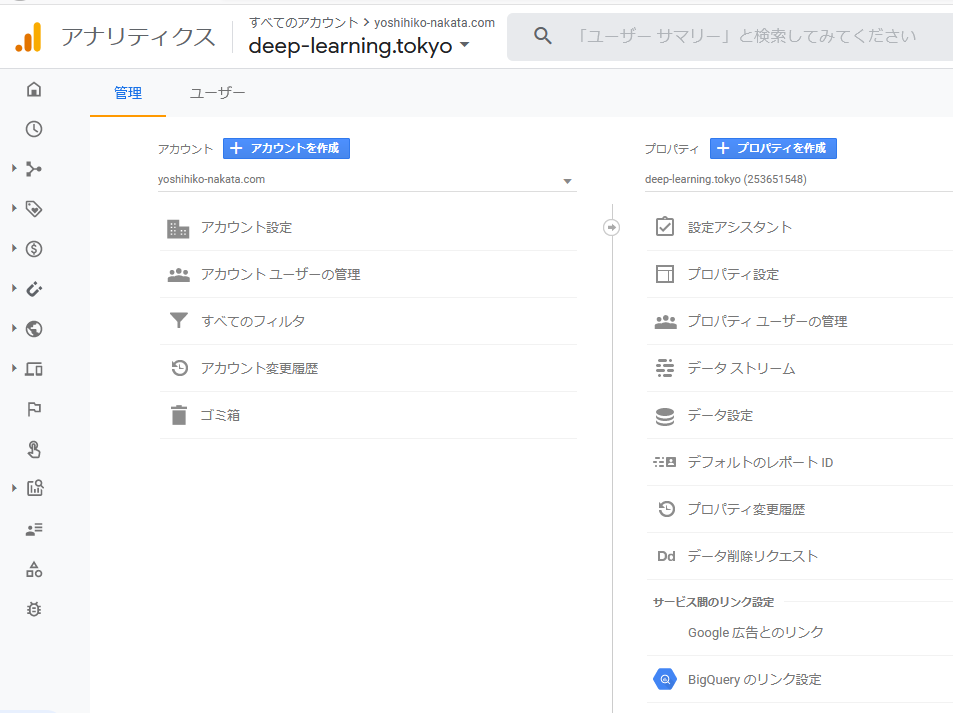Click the checklist icon for 設定アシスタント
This screenshot has width=953, height=713.
[665, 227]
